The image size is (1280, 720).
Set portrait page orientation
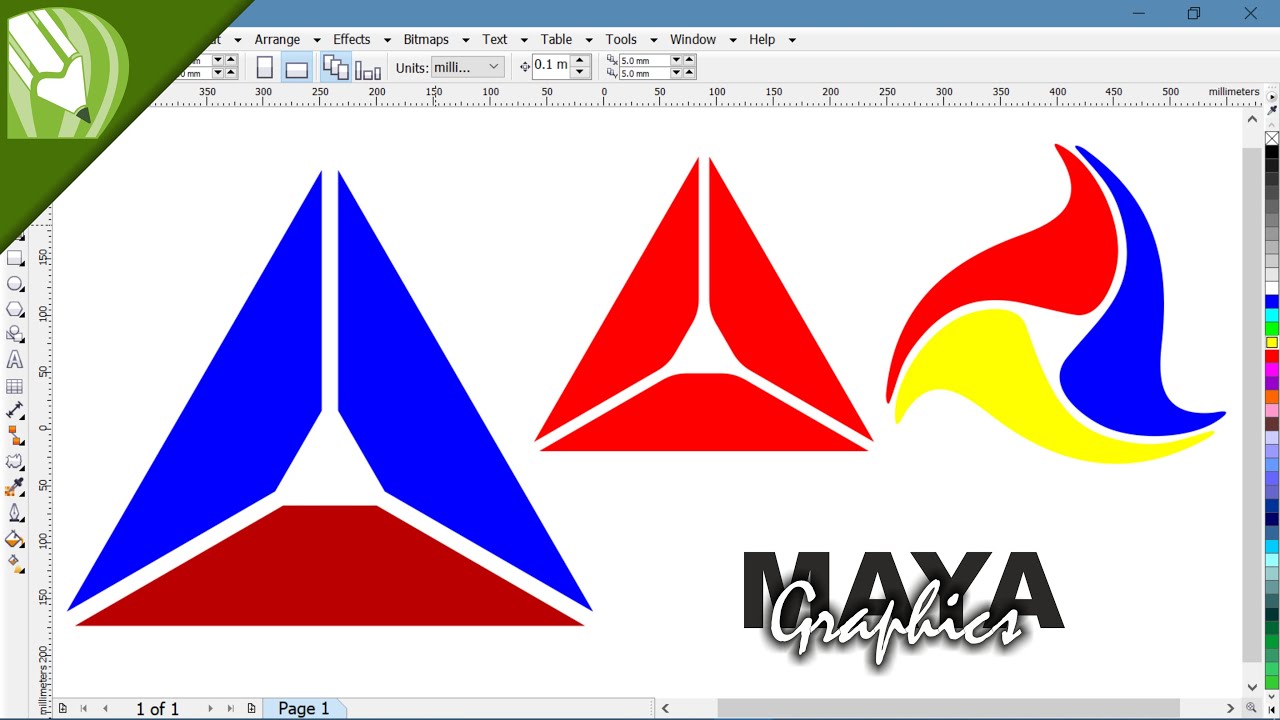(x=265, y=68)
